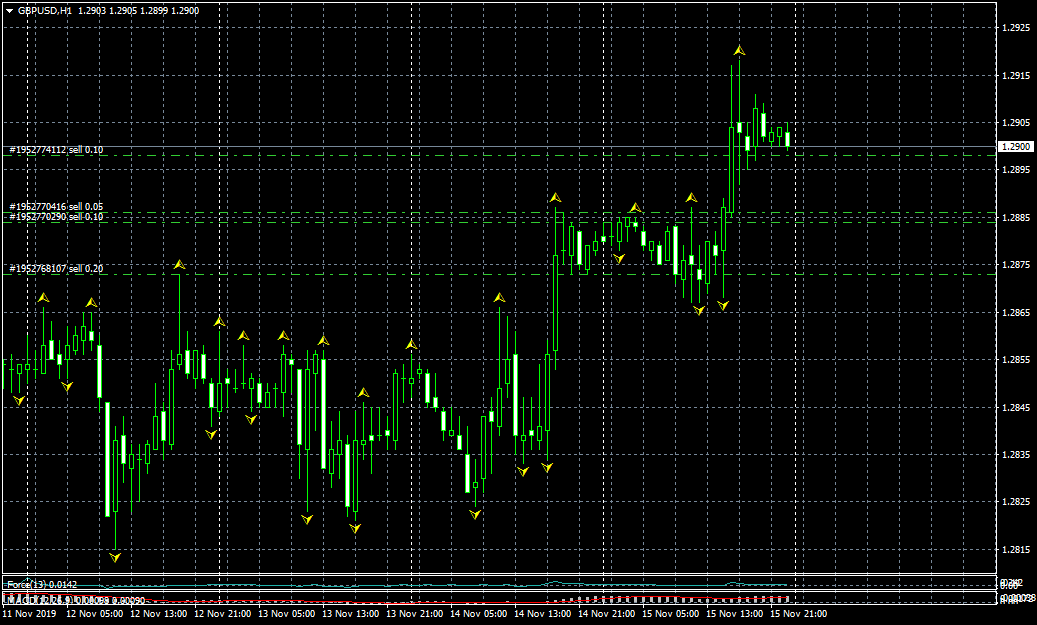Select the down fractal arrow just above 13 Nov 05:00
Image resolution: width=1037 pixels, height=625 pixels.
[x=307, y=519]
